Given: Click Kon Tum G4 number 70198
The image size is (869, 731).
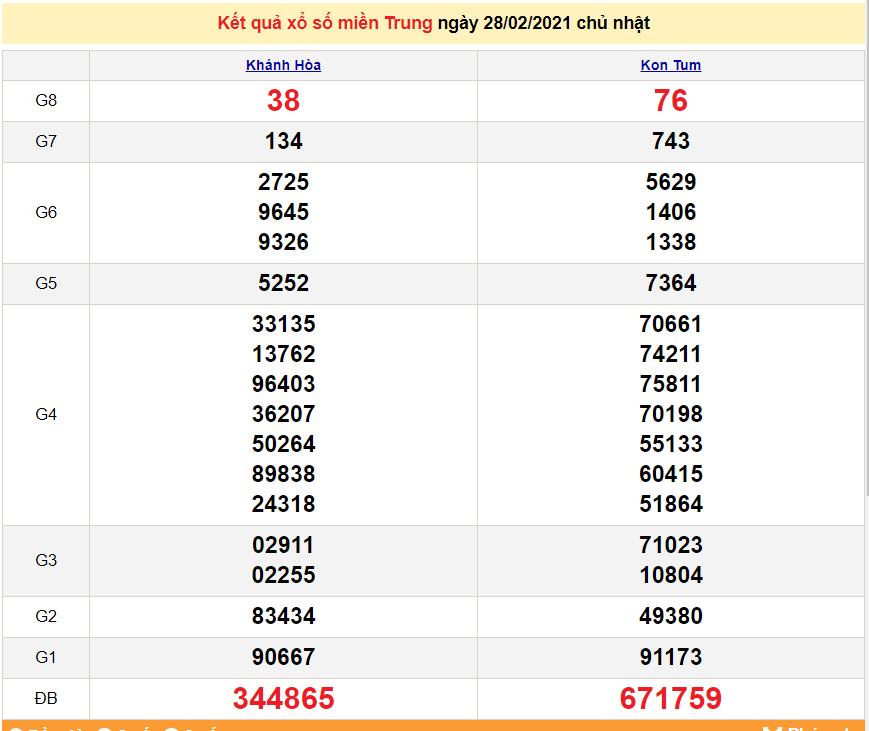Looking at the screenshot, I should pos(670,414).
